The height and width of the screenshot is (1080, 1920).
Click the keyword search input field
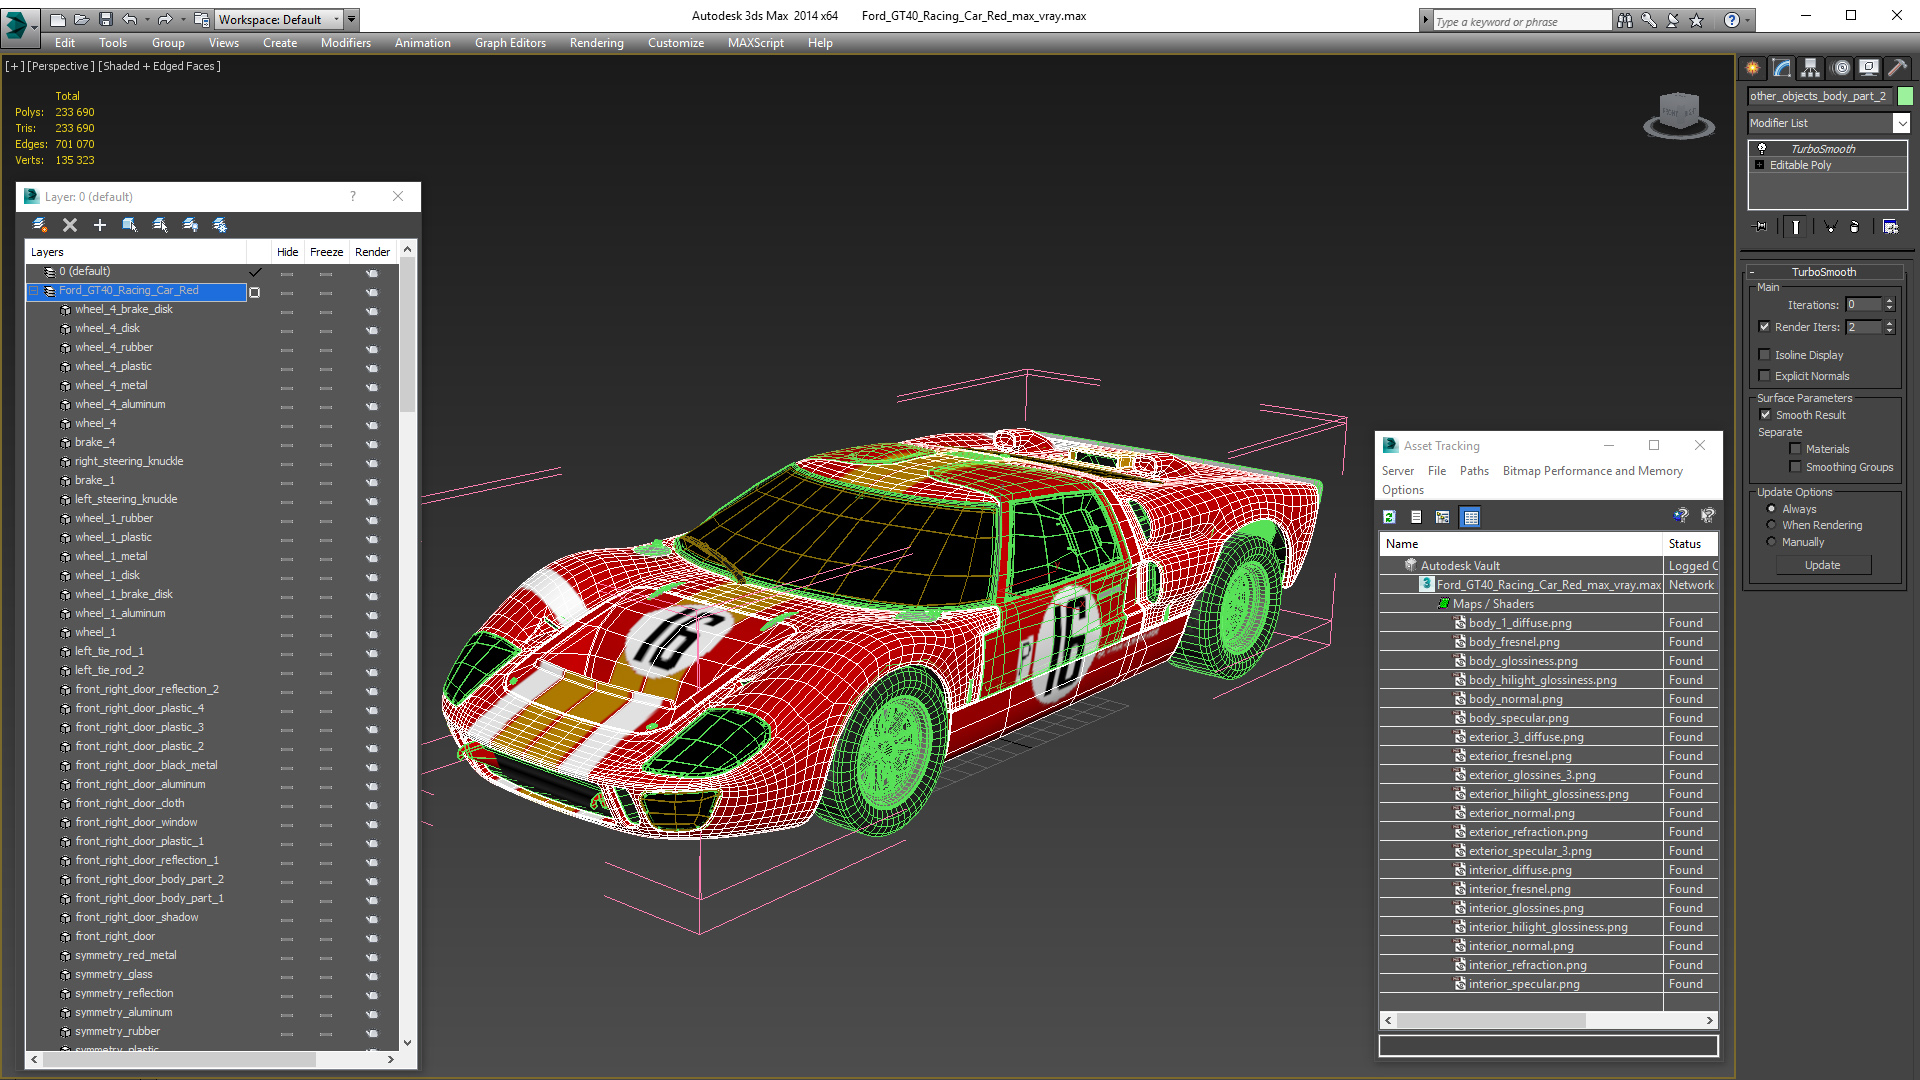[1522, 21]
